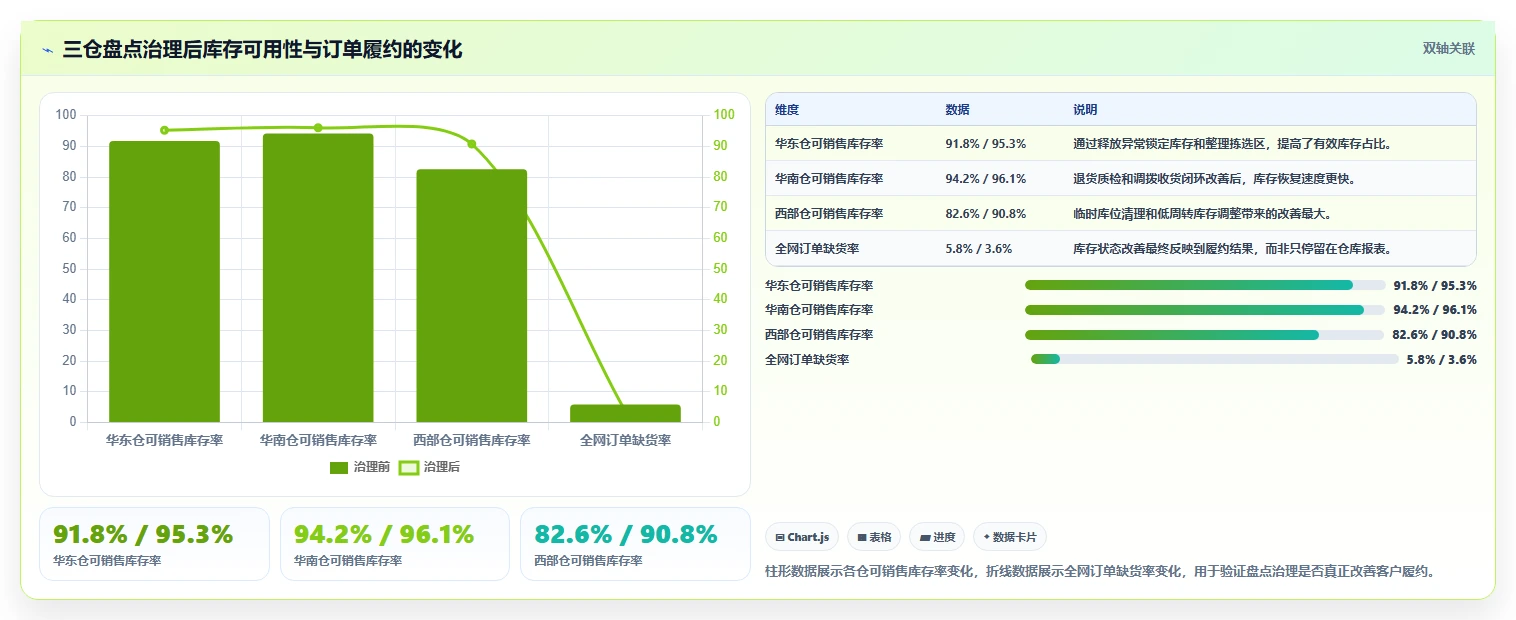Click the green 治理前 legend color box

pos(339,467)
